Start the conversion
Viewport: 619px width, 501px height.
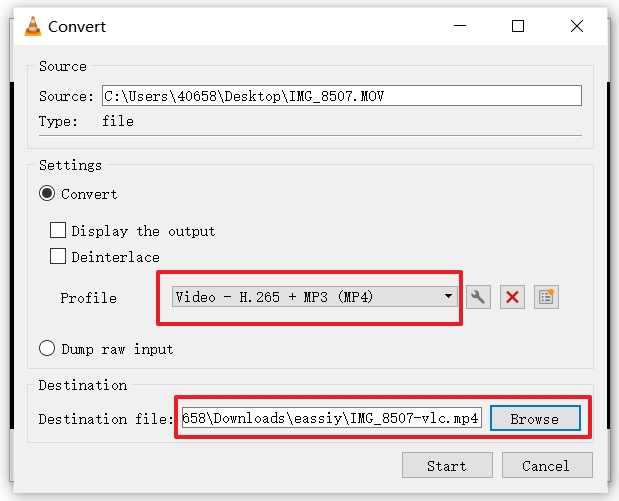coord(447,465)
